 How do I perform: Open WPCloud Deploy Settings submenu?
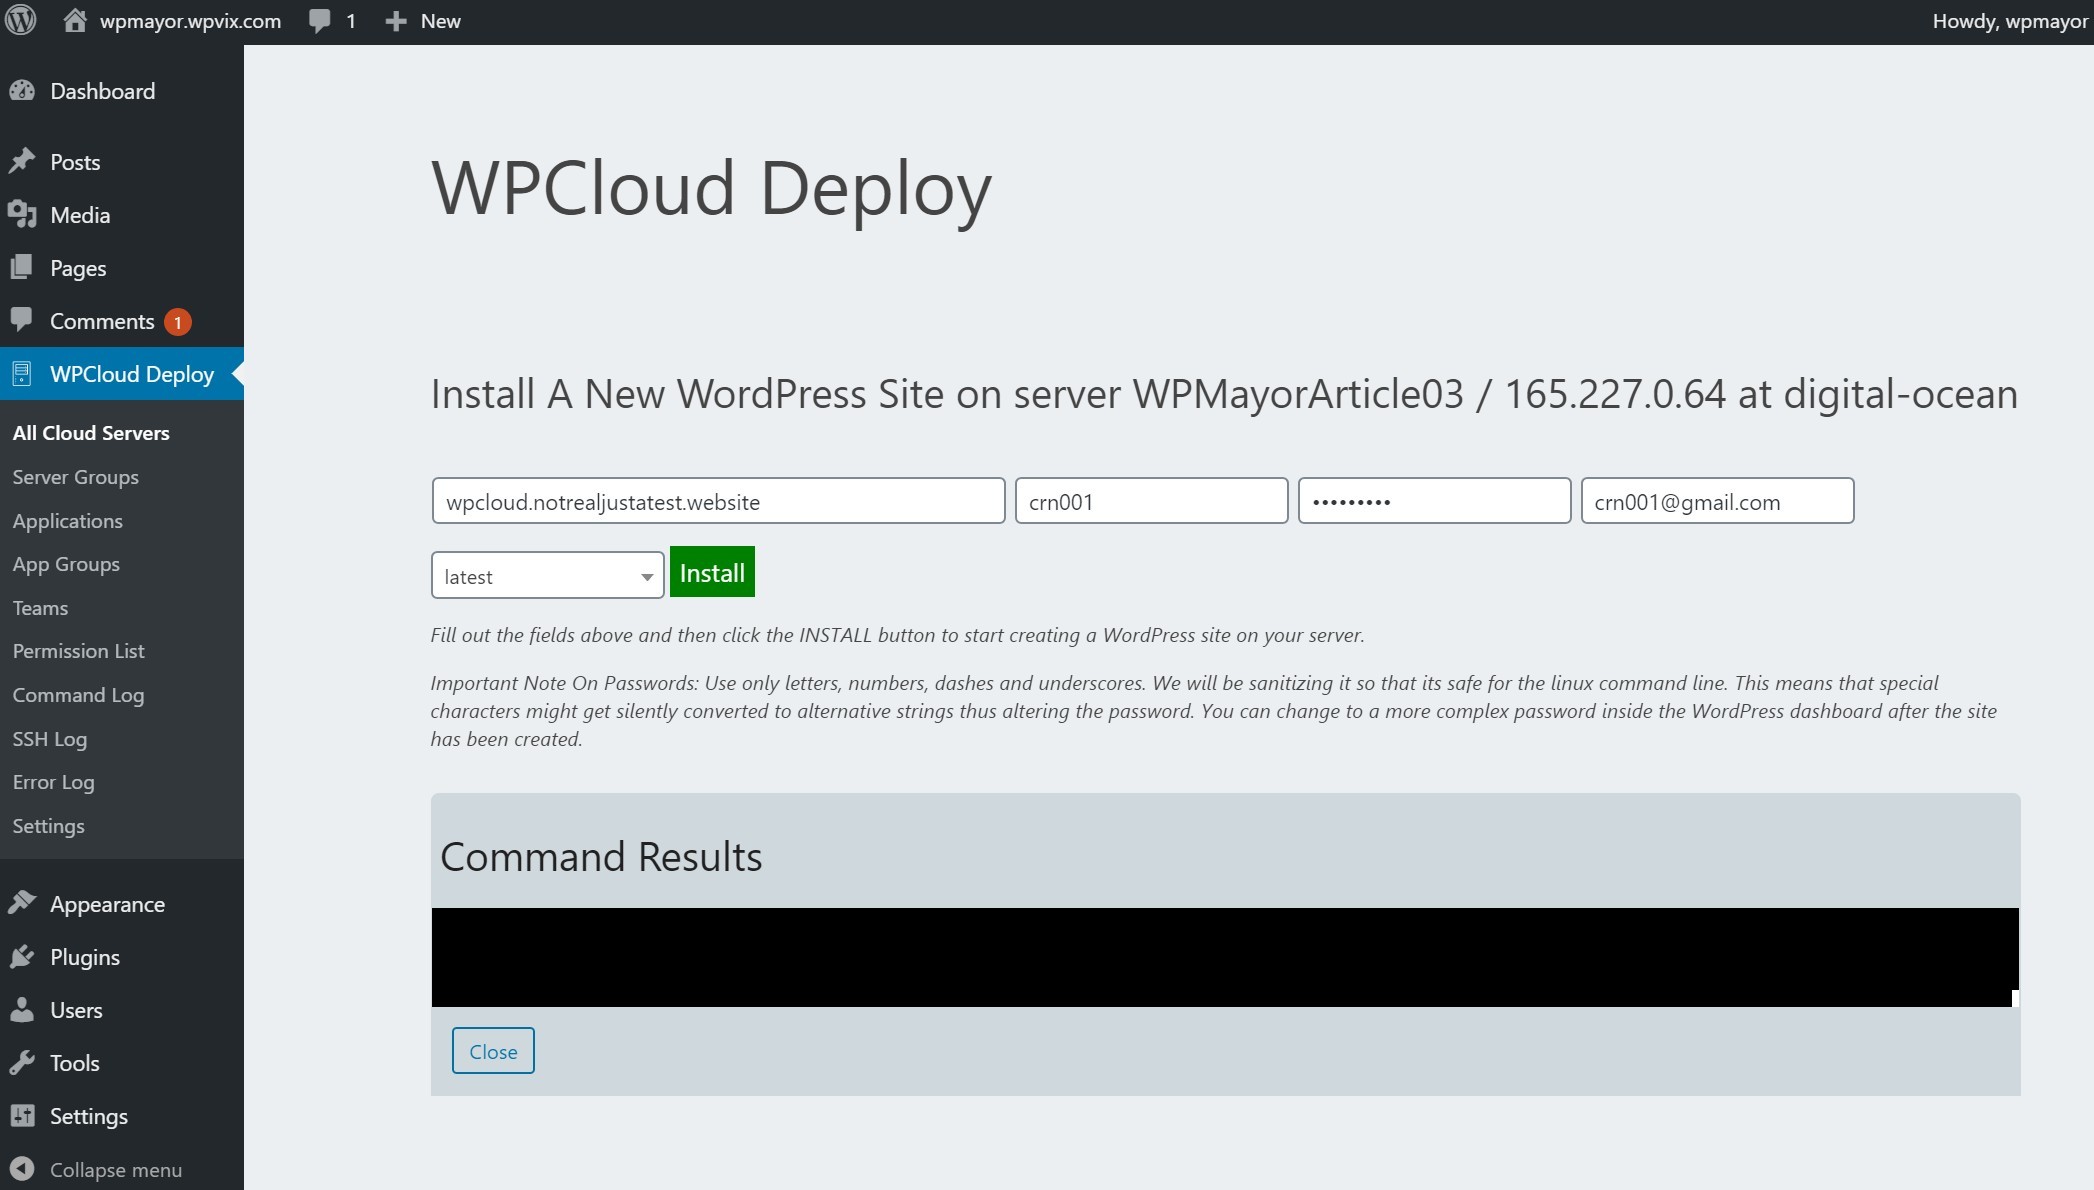(x=48, y=826)
